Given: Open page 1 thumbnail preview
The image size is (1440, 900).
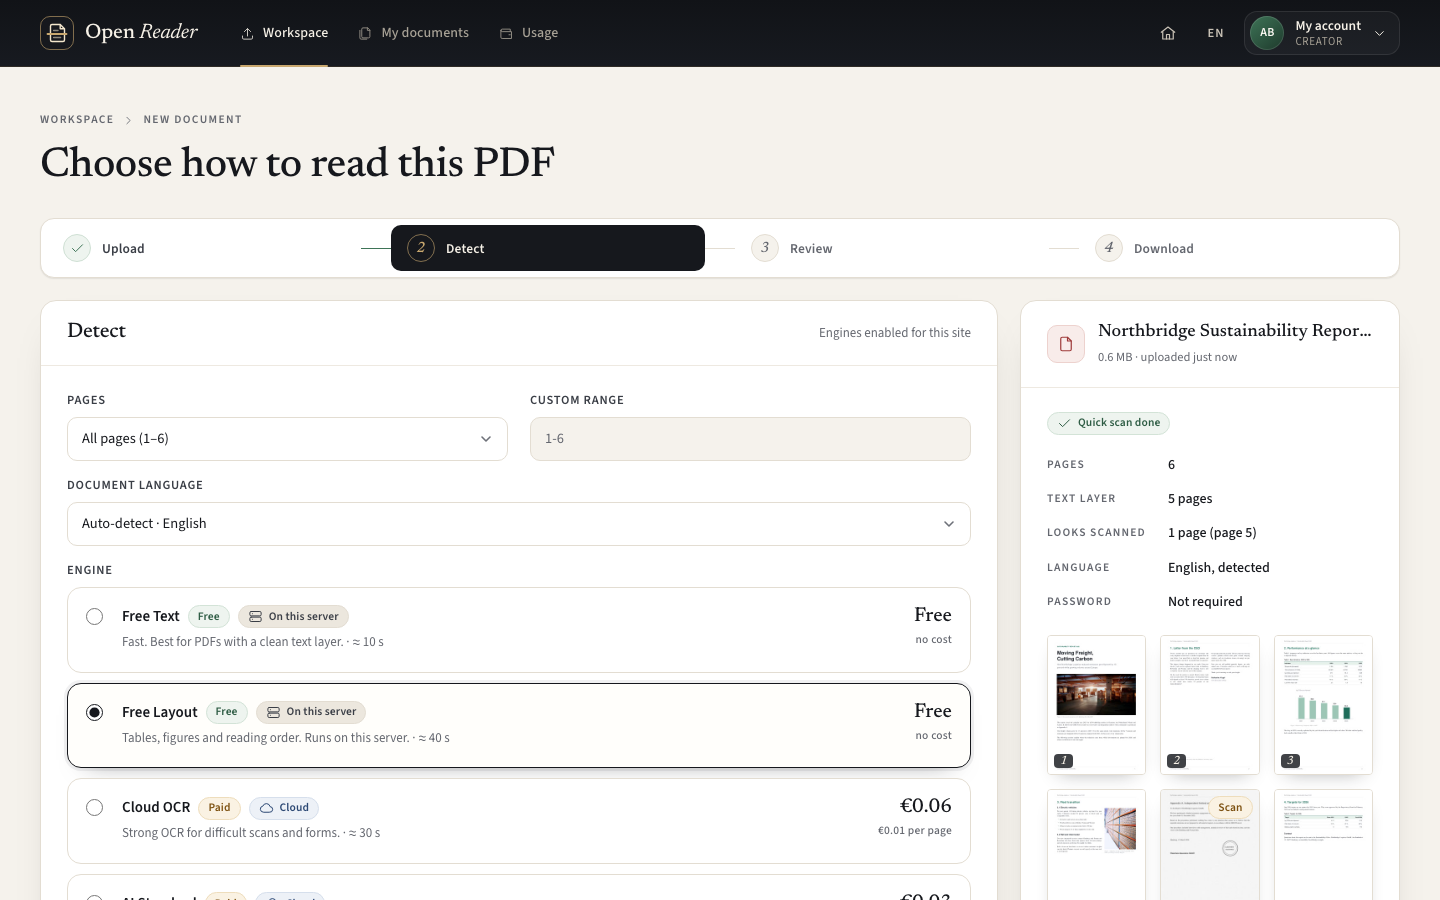Looking at the screenshot, I should click(x=1096, y=705).
